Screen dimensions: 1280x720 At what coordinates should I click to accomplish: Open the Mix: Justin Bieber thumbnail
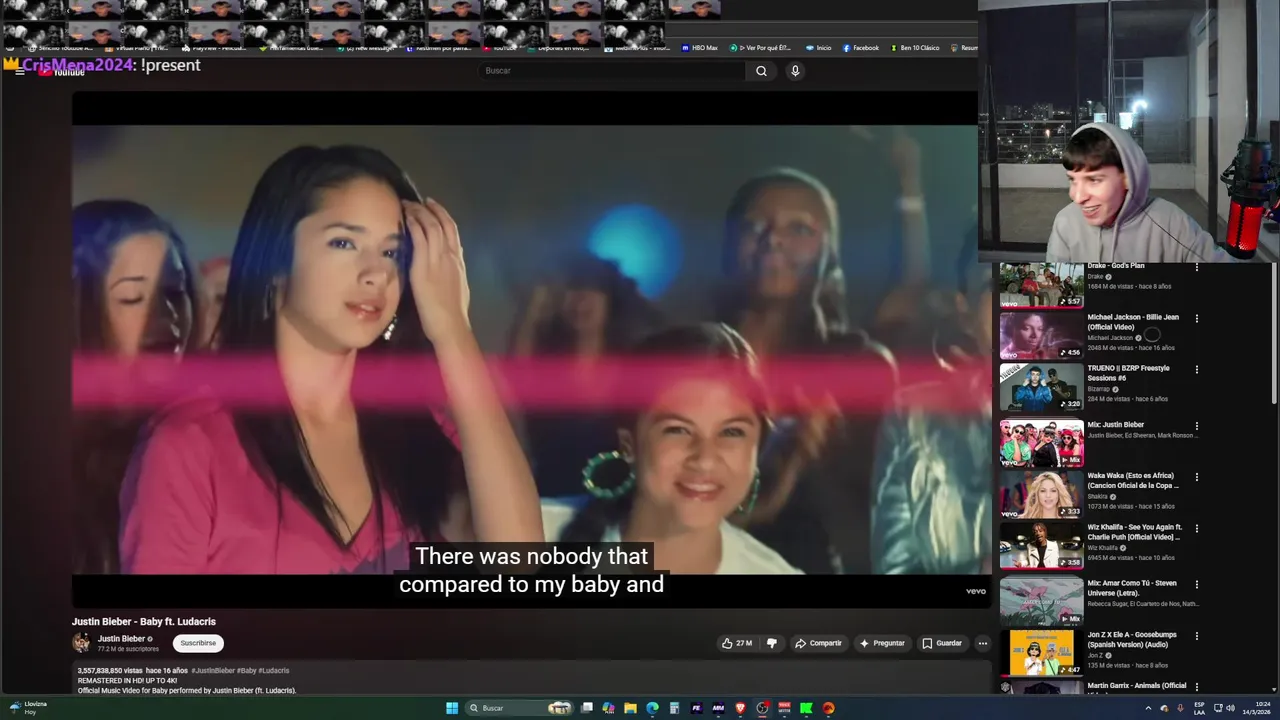1041,443
